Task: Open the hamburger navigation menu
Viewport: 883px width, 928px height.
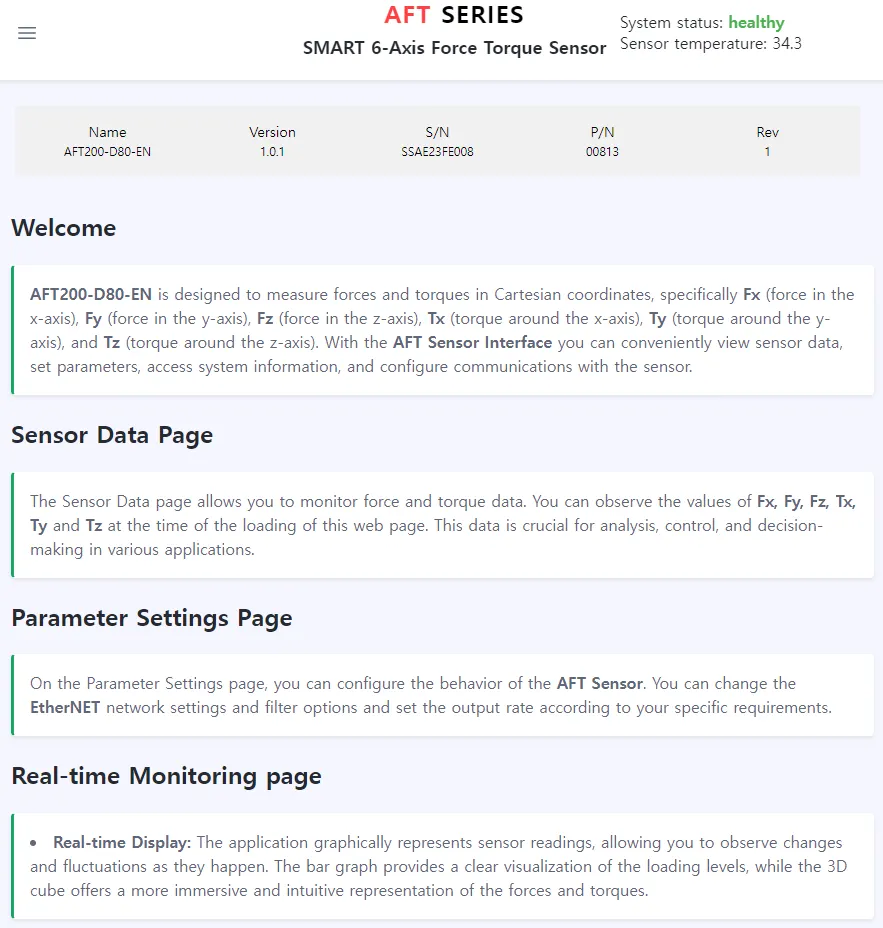Action: pyautogui.click(x=27, y=33)
